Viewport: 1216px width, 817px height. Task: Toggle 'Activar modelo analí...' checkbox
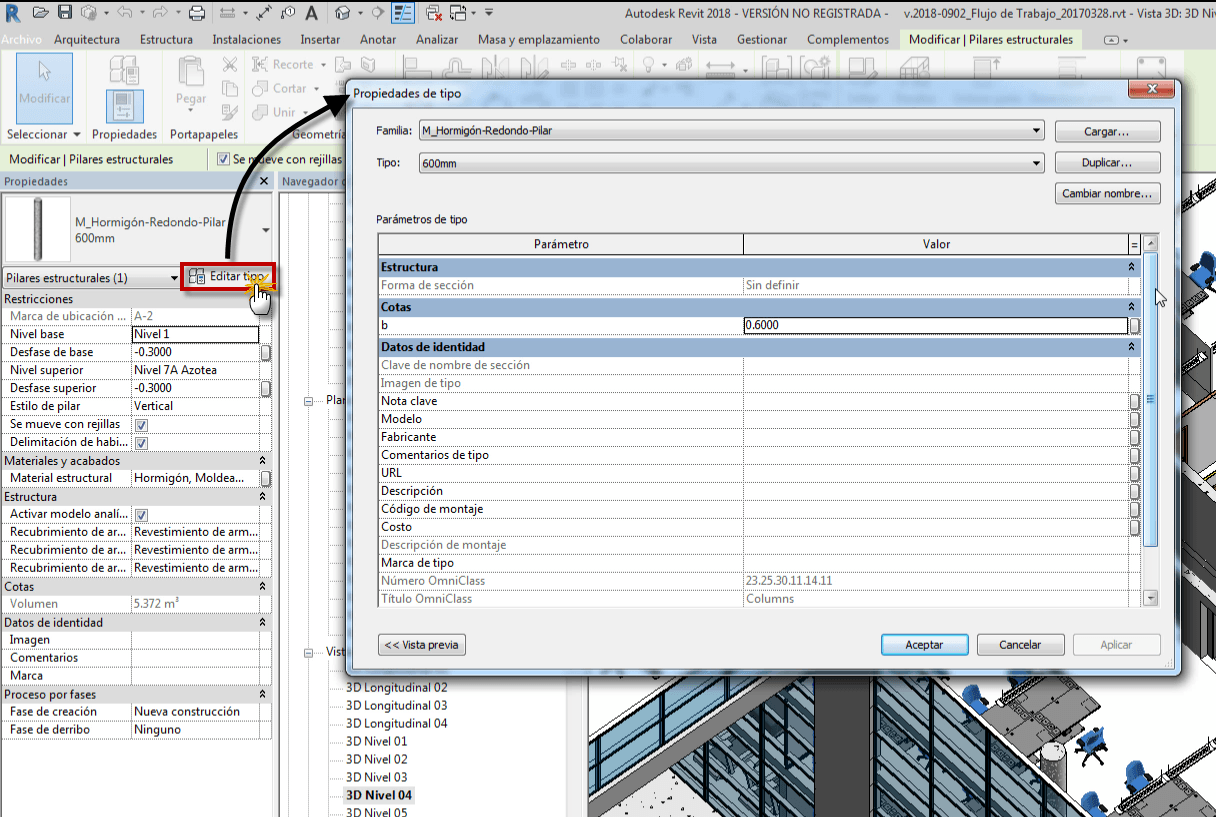(x=141, y=515)
